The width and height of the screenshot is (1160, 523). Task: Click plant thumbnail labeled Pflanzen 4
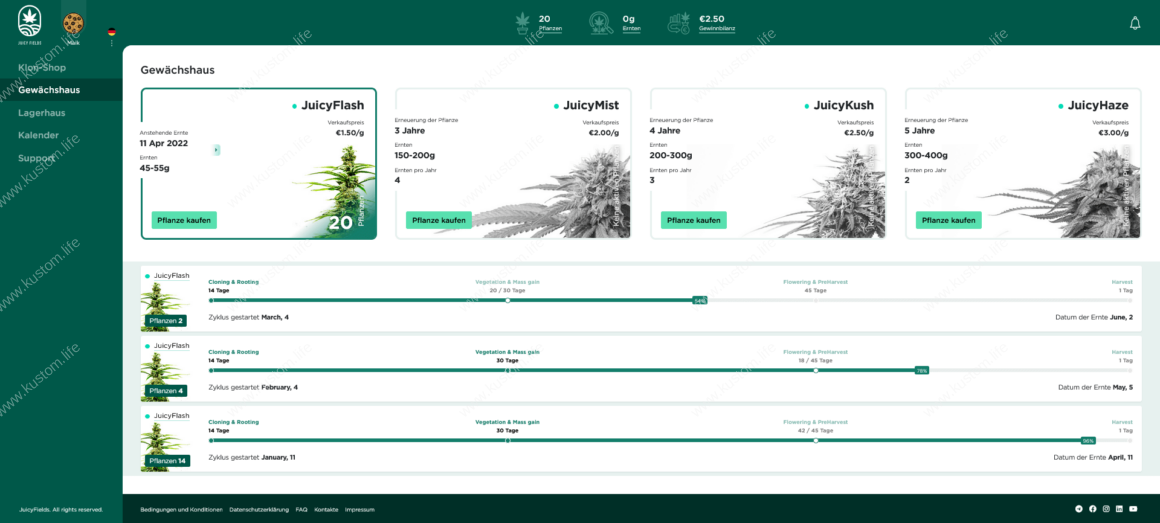pyautogui.click(x=164, y=376)
